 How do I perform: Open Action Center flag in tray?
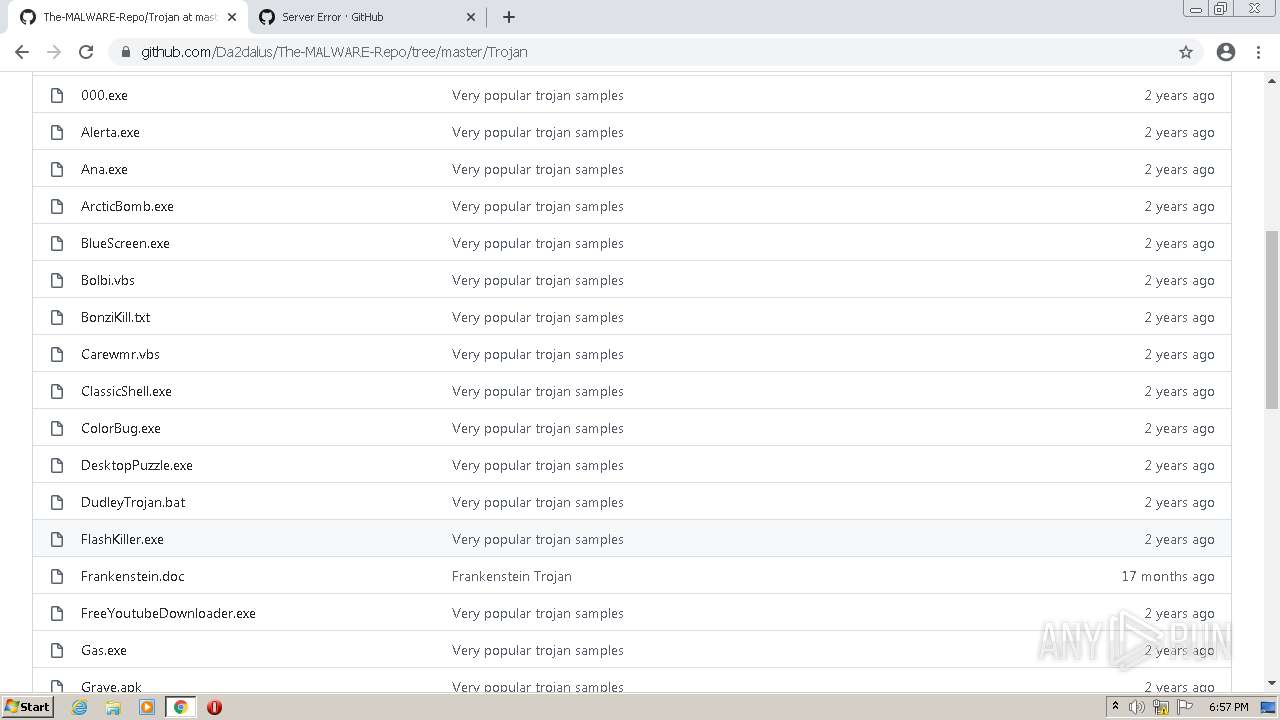point(1185,707)
